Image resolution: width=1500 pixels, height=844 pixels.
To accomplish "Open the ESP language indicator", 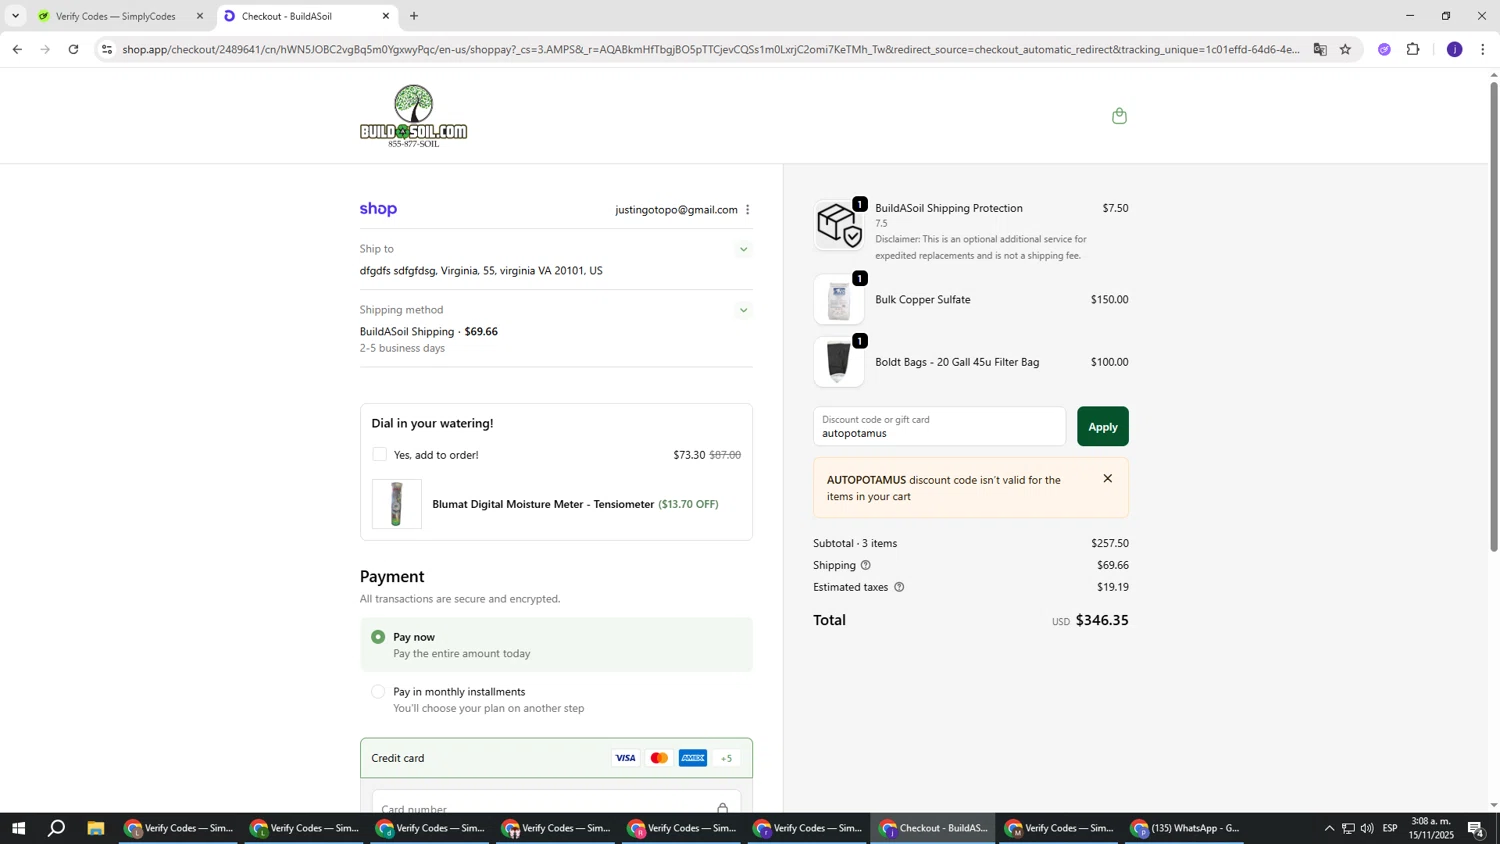I will [1390, 828].
